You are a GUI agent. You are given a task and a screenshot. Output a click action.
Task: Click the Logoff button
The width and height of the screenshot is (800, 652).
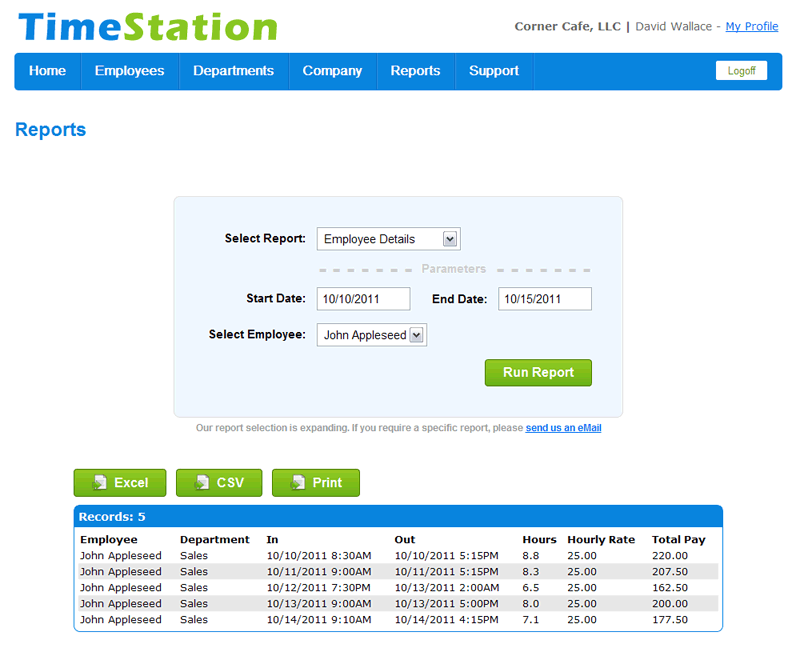[741, 71]
